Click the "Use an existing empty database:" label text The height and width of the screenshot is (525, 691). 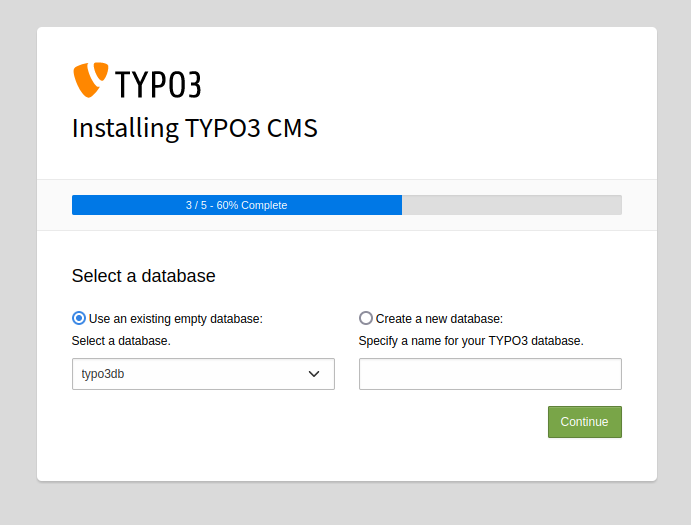click(175, 319)
